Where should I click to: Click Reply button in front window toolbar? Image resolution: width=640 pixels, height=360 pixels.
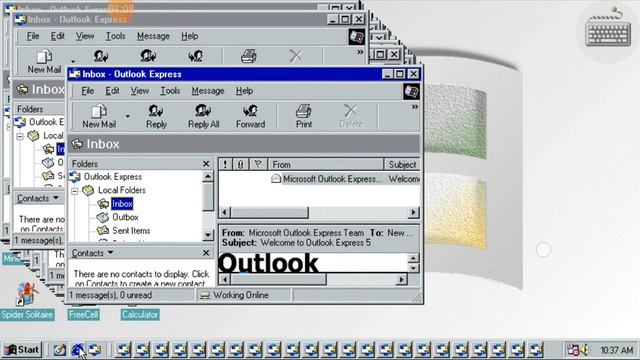click(156, 116)
